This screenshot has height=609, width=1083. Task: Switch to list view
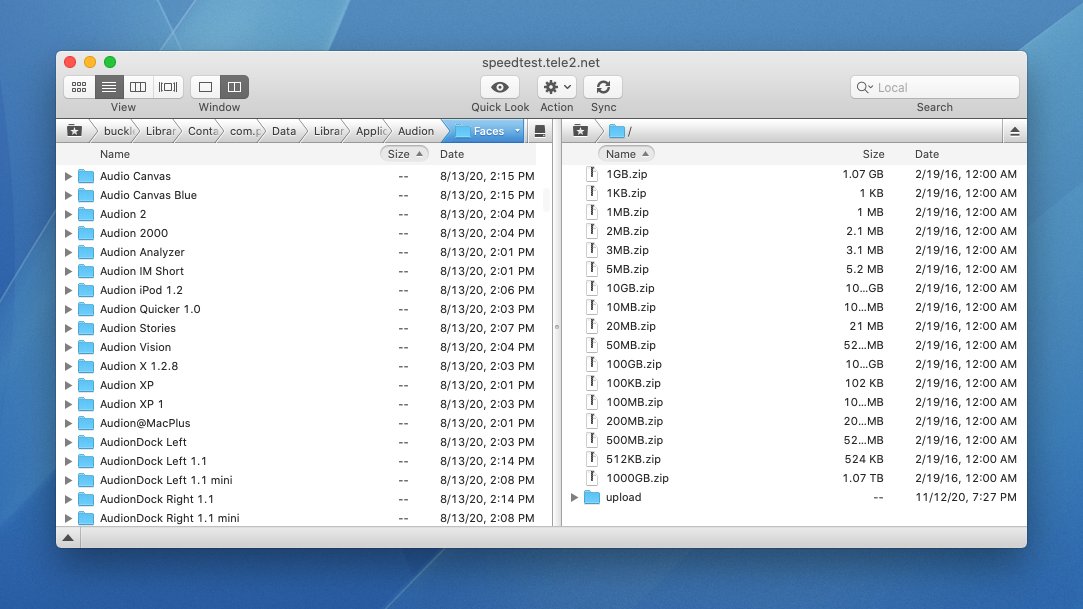pos(109,87)
